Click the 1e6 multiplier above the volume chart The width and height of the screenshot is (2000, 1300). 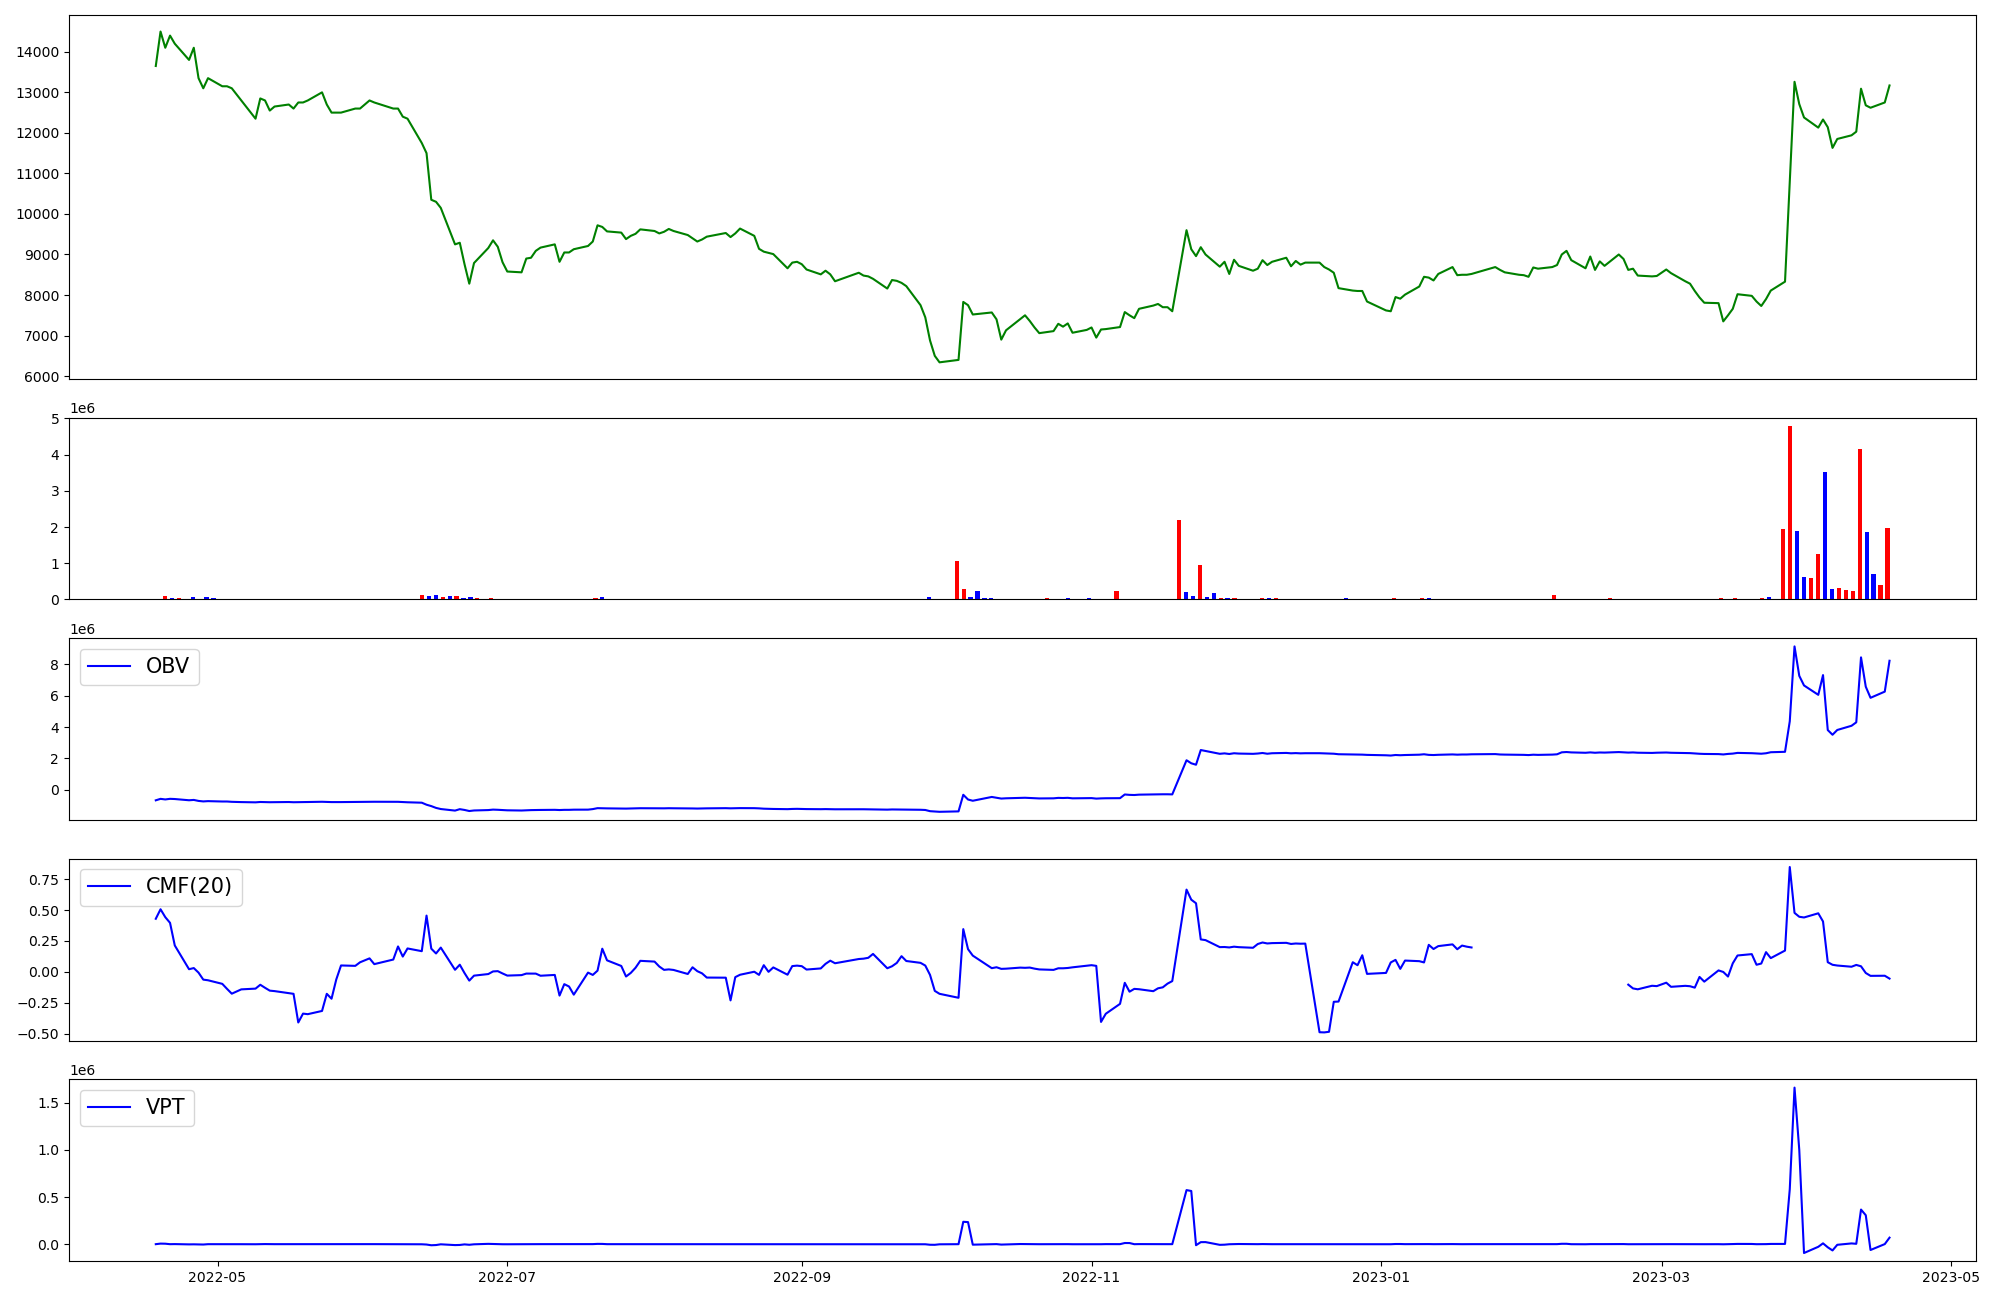(x=82, y=409)
